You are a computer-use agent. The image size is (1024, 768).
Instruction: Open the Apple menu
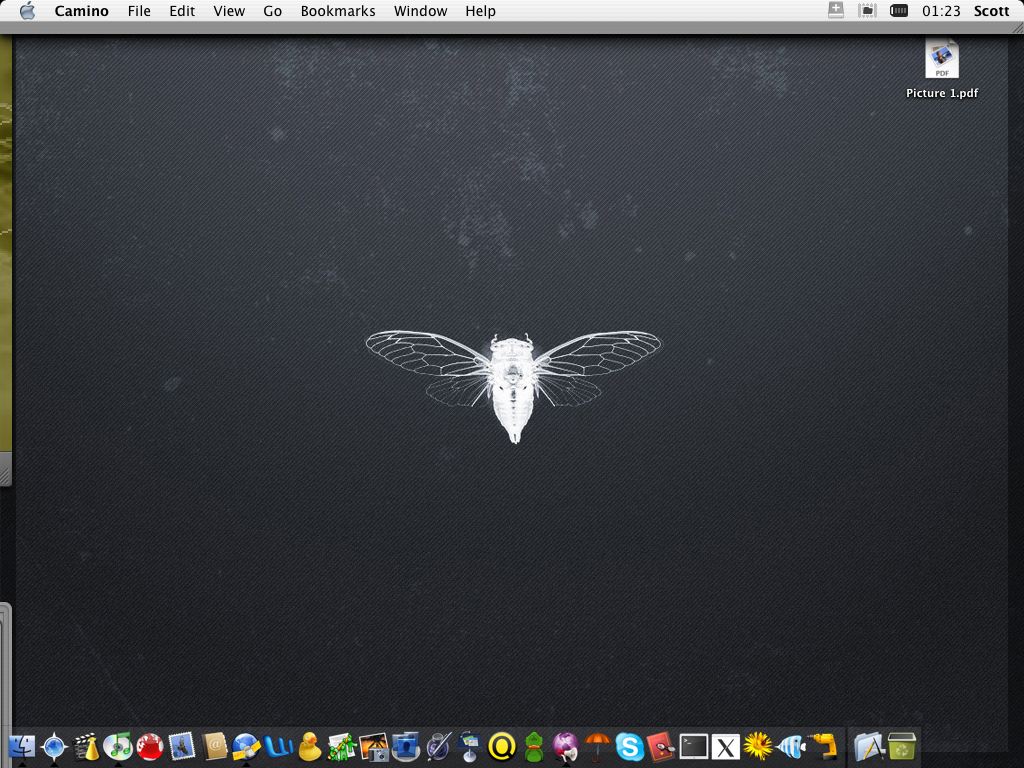click(x=27, y=11)
